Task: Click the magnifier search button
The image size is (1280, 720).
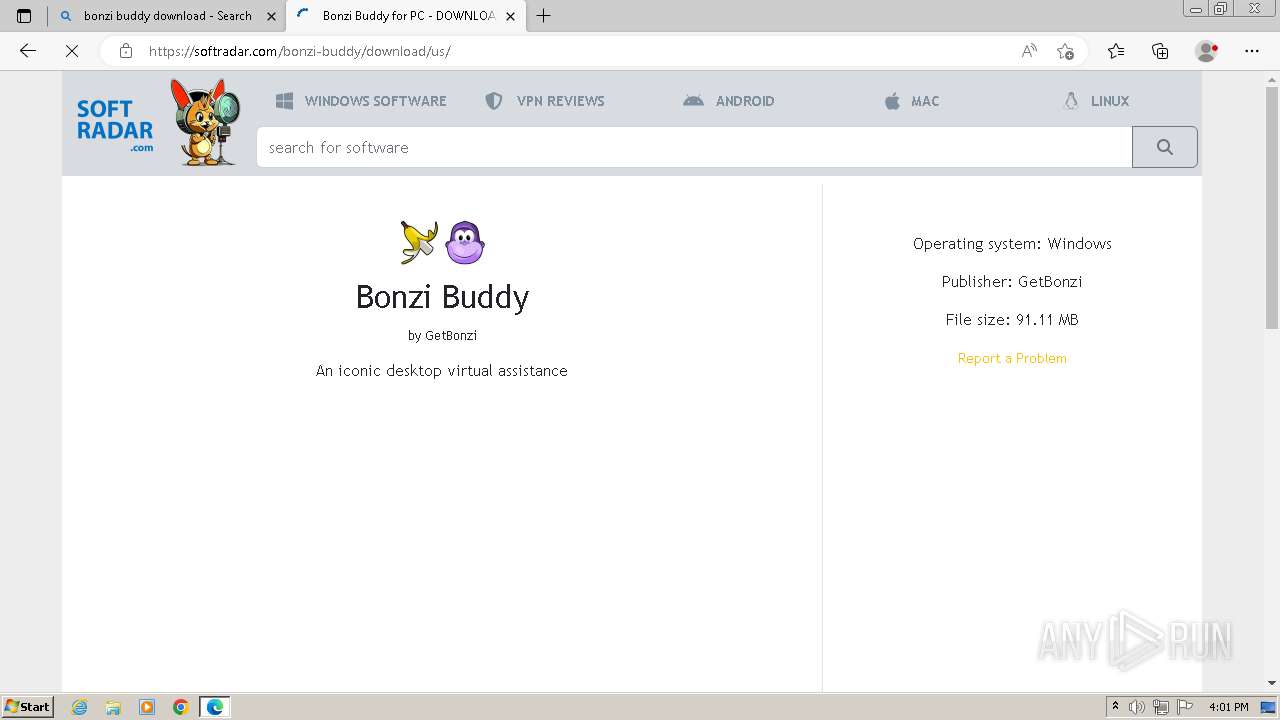Action: click(1164, 147)
